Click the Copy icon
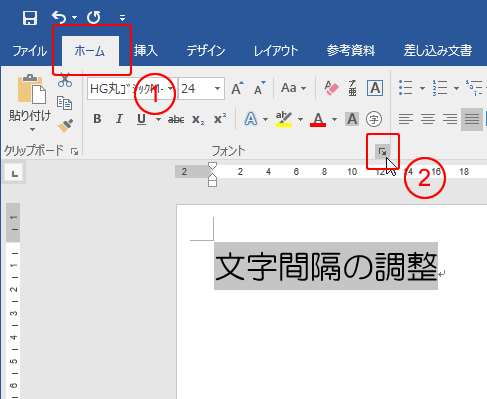This screenshot has height=399, width=487. pos(65,103)
